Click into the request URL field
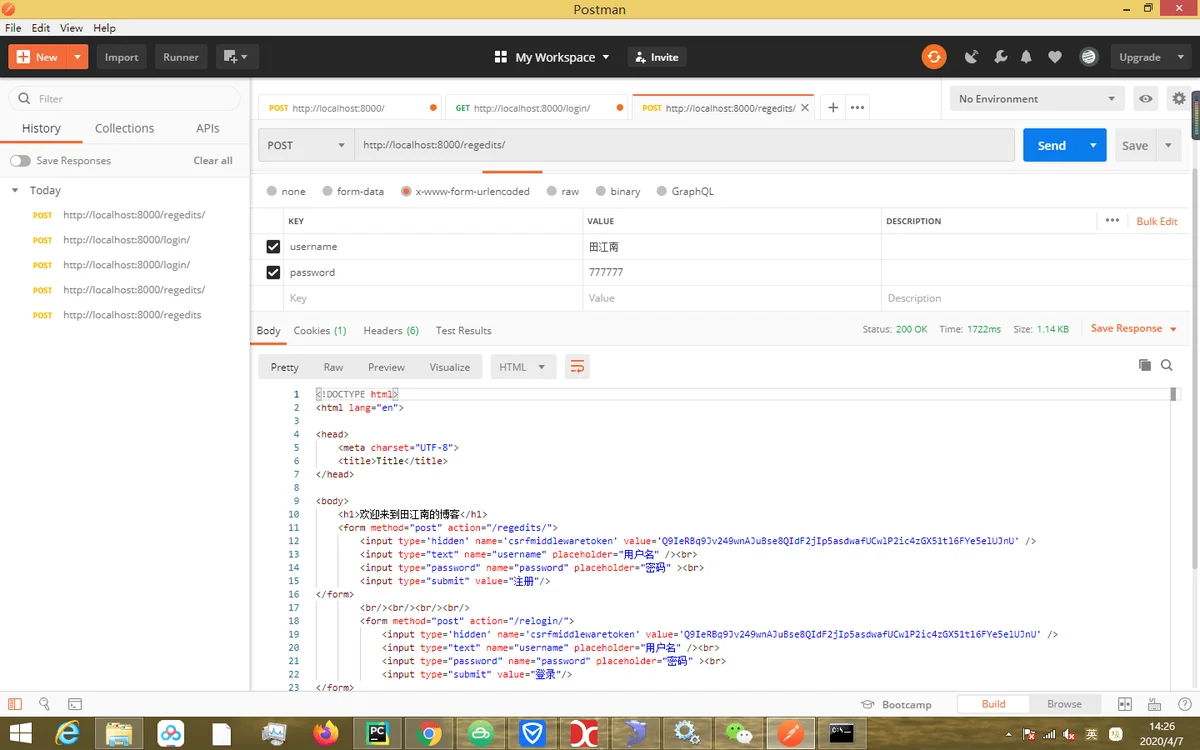 (685, 145)
